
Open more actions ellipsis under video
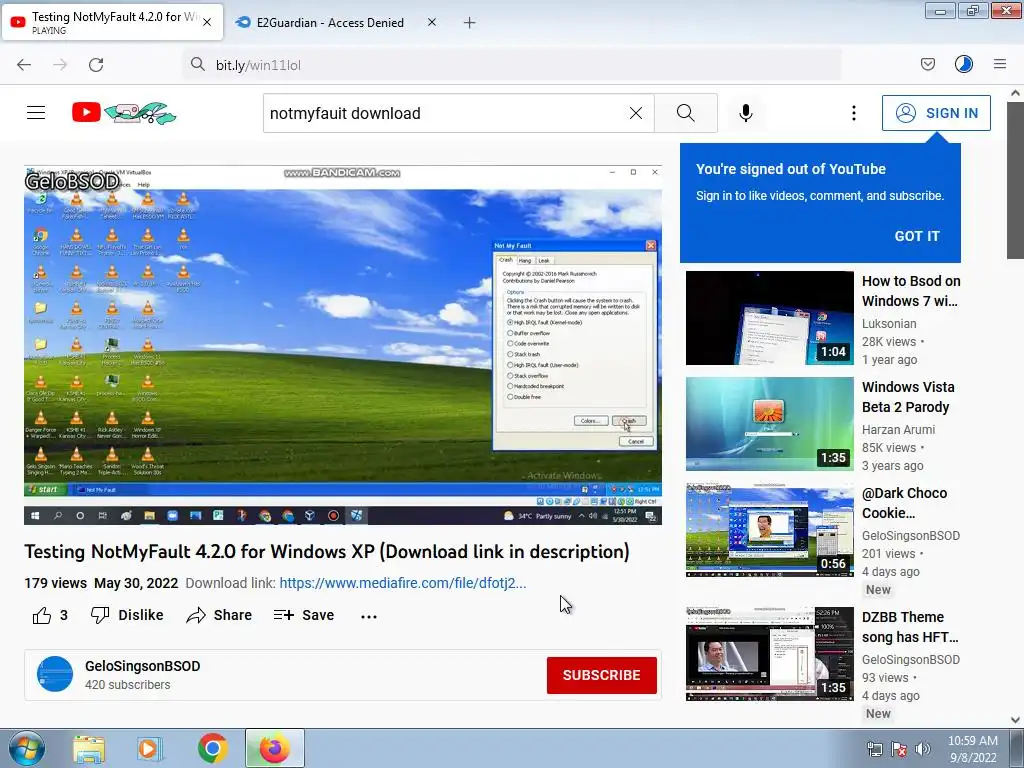pos(369,616)
